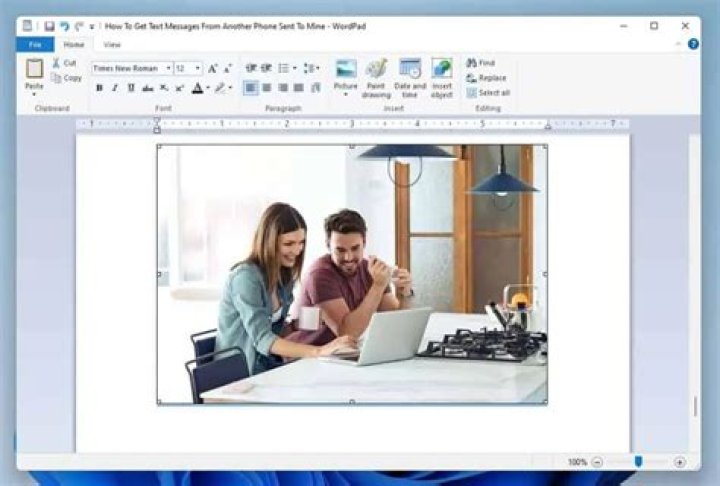The height and width of the screenshot is (486, 720).
Task: Toggle Underline formatting
Action: (131, 88)
